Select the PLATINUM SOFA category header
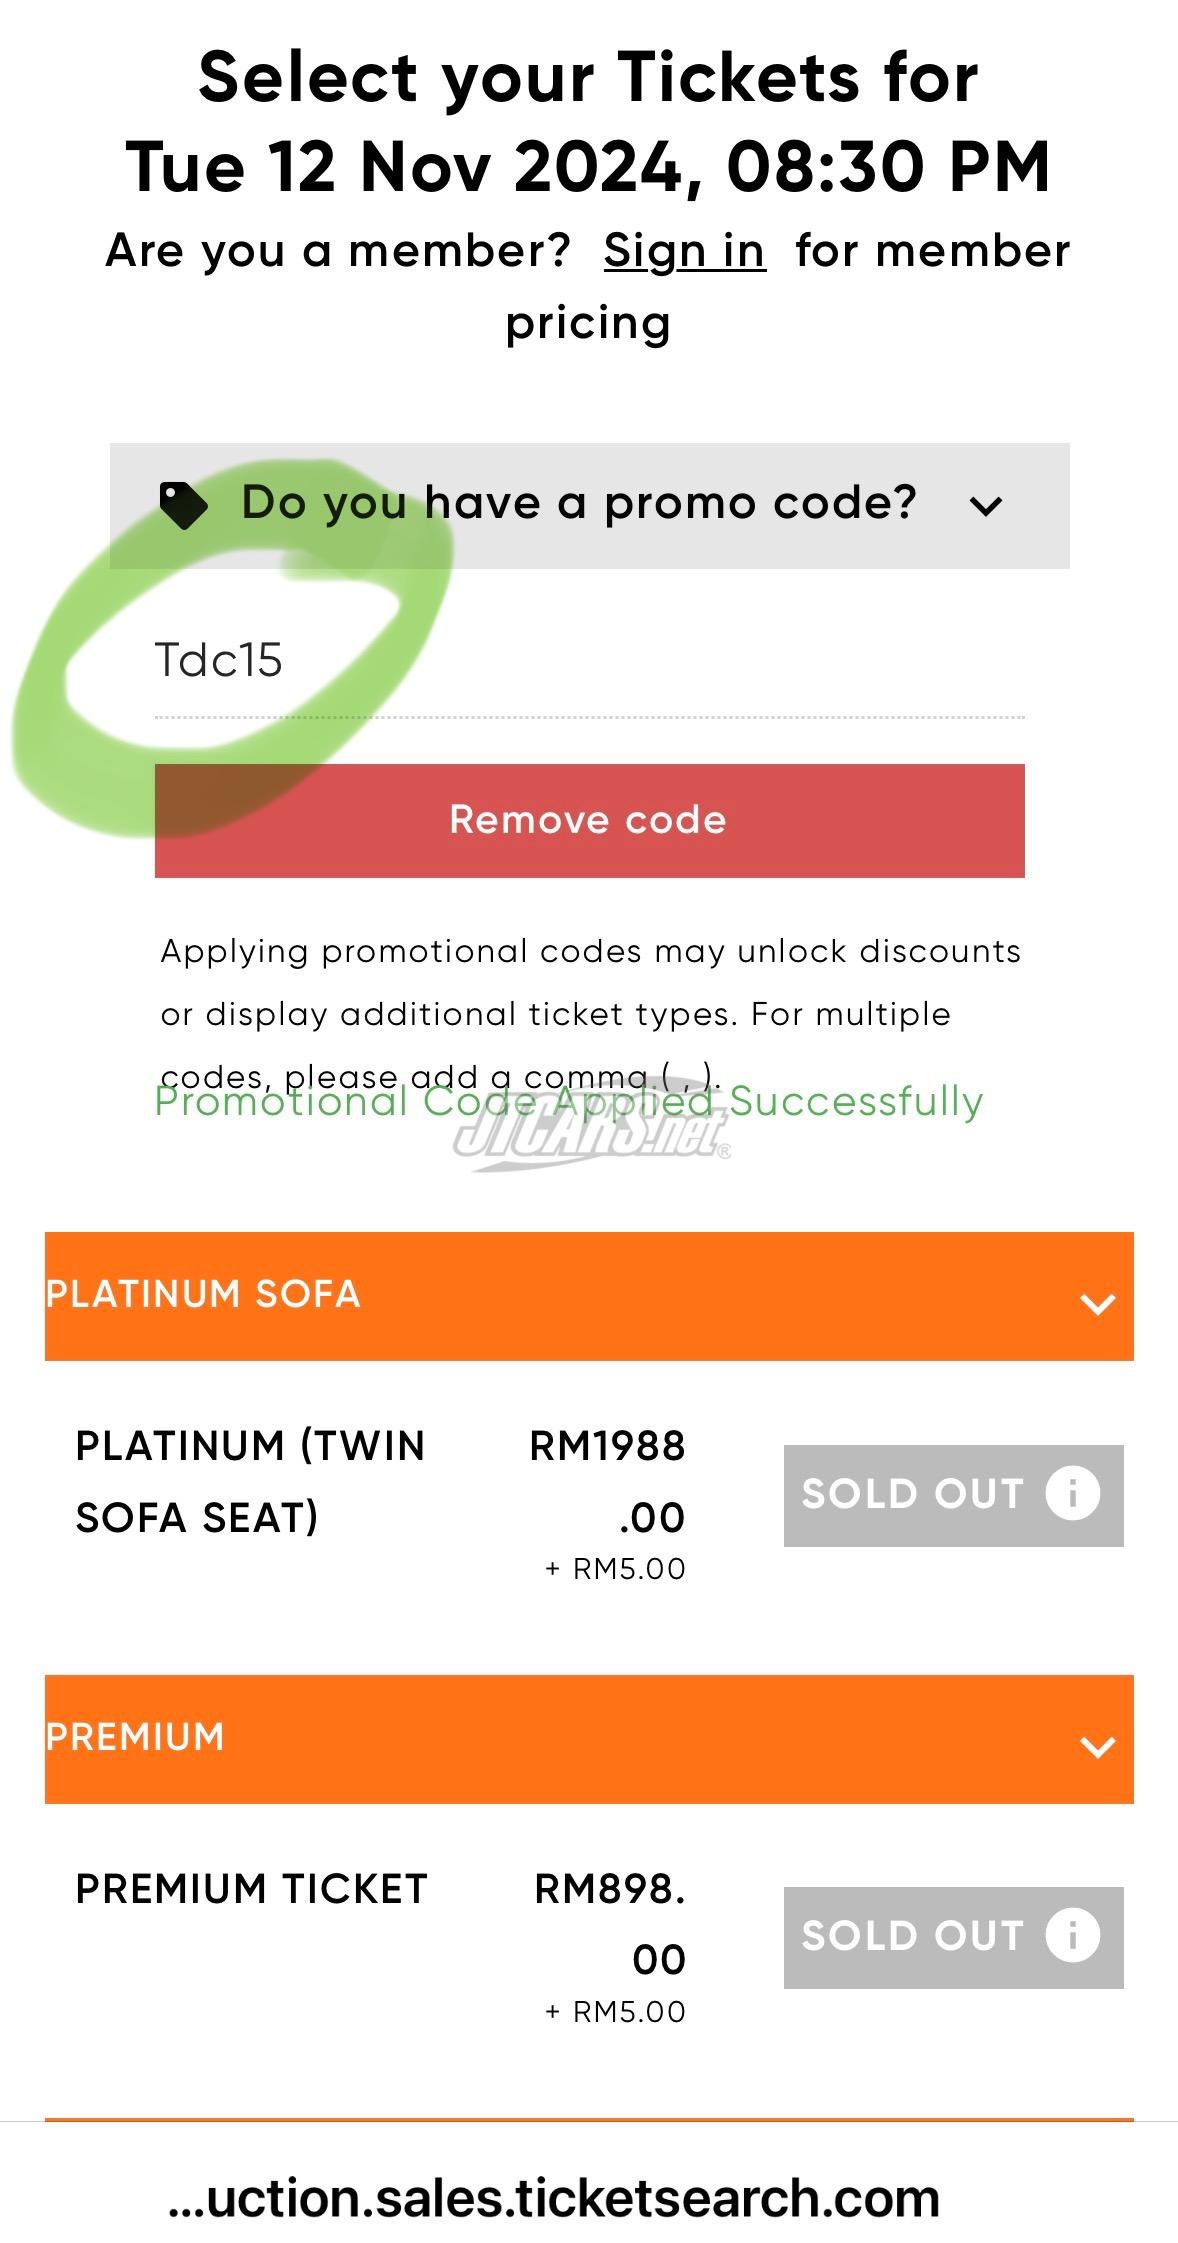Screen dimensions: 1178x2243 tap(203, 1295)
